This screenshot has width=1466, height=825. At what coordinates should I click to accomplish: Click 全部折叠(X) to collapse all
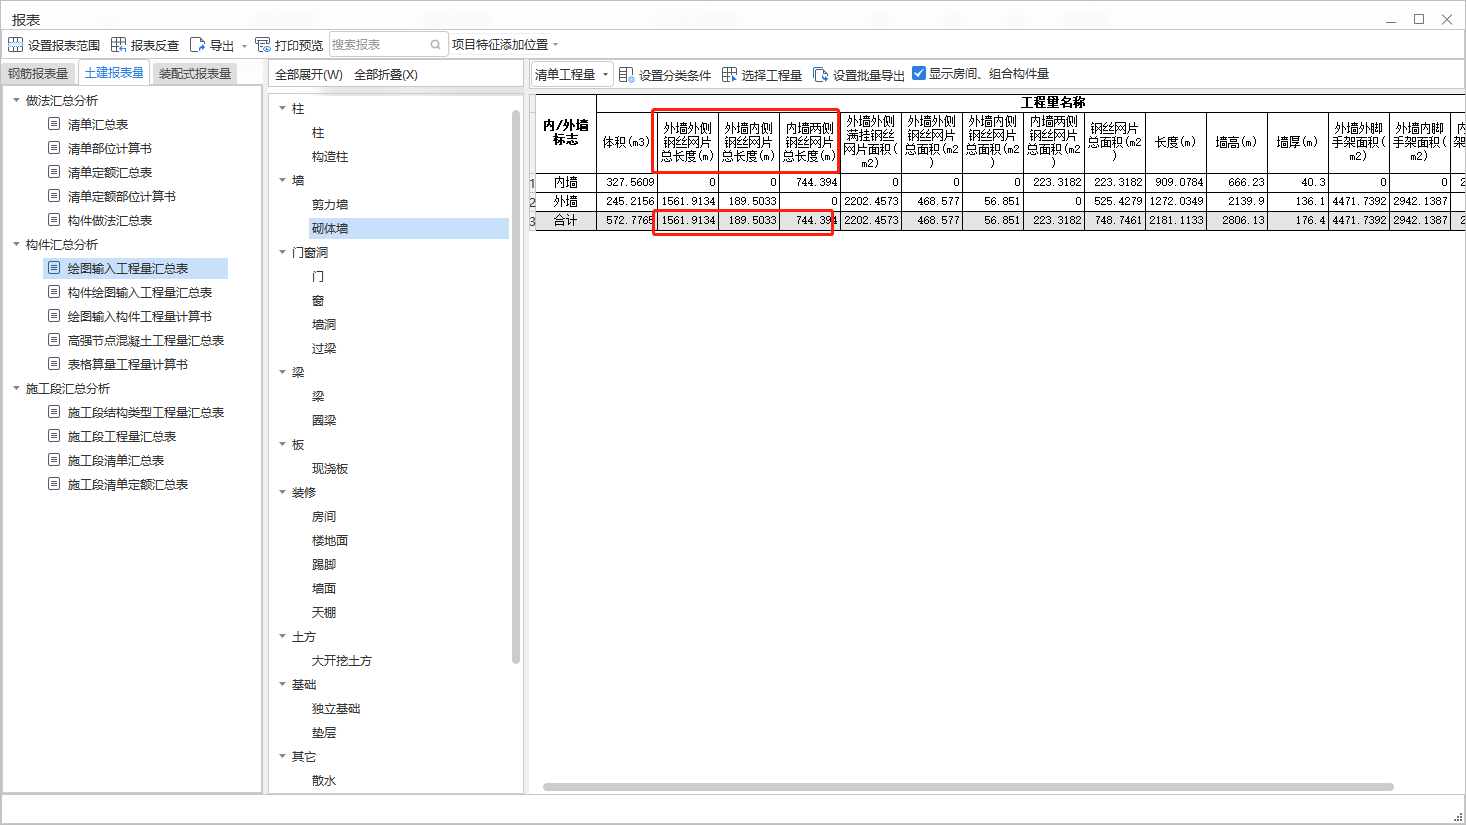(386, 75)
